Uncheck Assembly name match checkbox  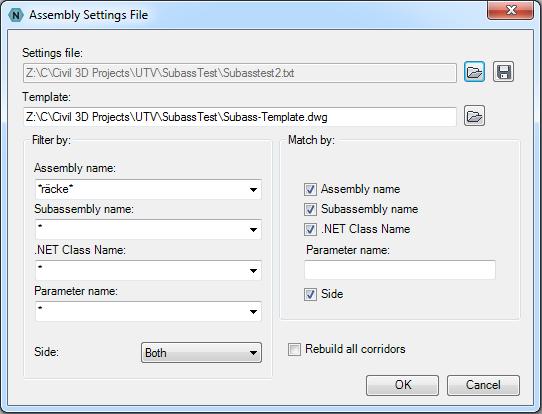click(310, 189)
